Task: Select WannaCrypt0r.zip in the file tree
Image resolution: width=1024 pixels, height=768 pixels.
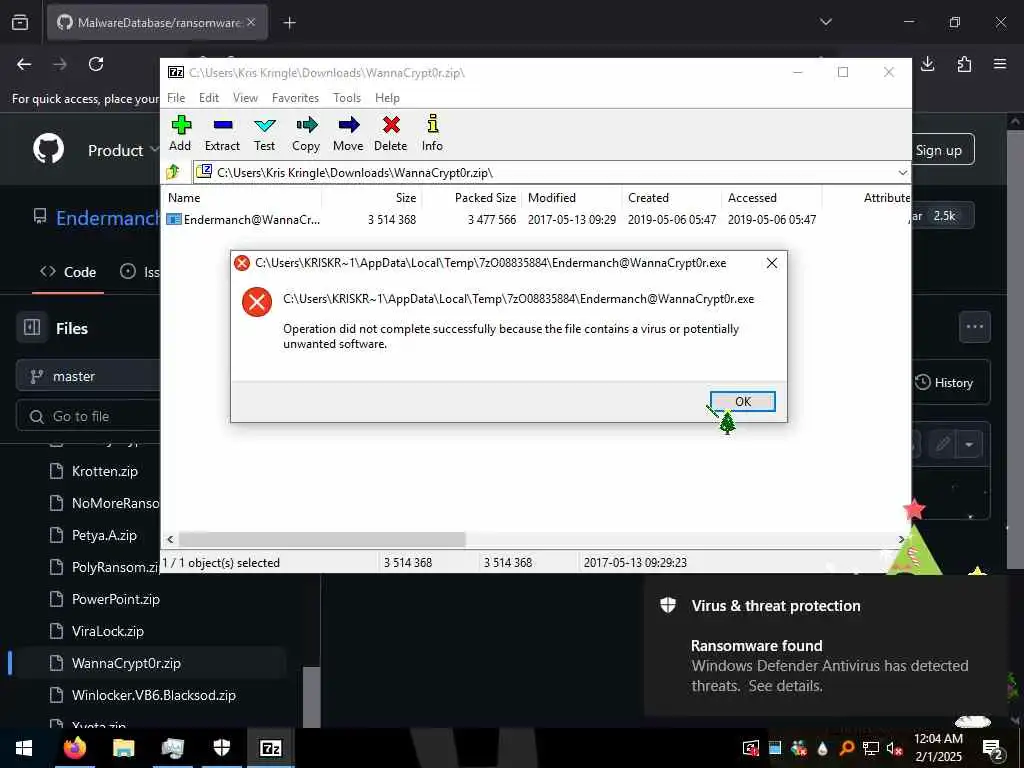Action: 125,664
